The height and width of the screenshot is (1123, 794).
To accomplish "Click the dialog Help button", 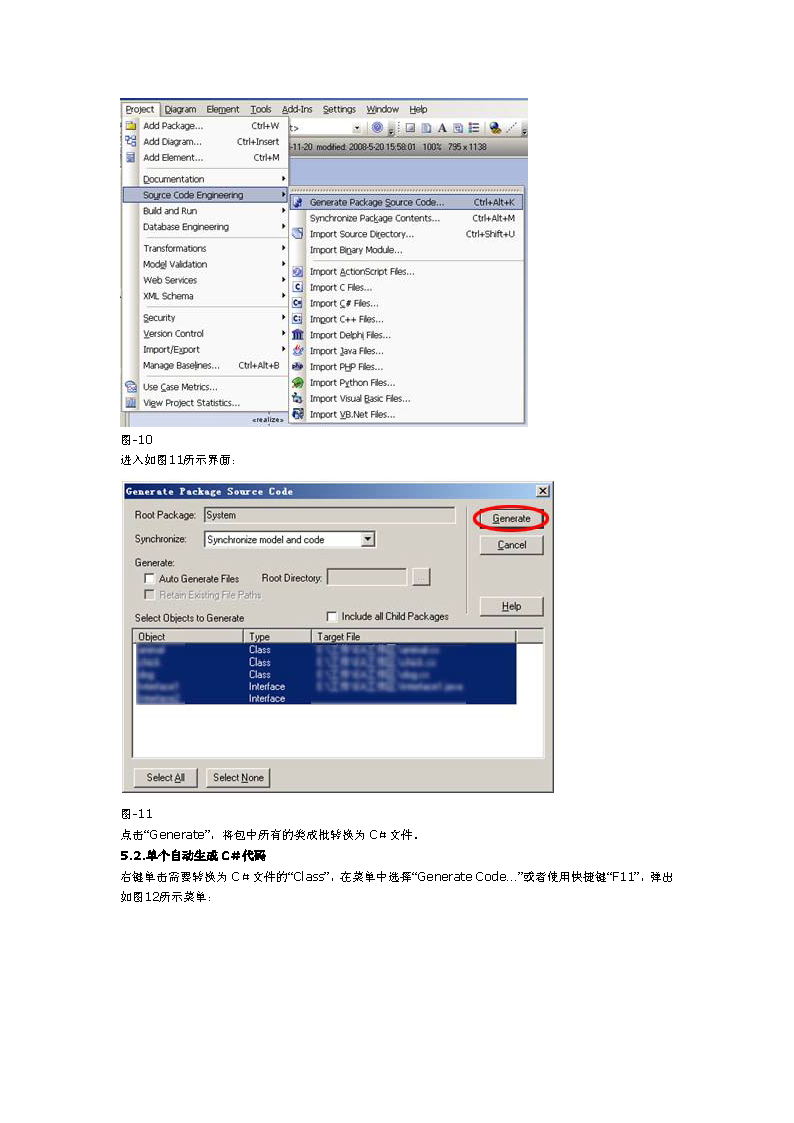I will (x=511, y=607).
